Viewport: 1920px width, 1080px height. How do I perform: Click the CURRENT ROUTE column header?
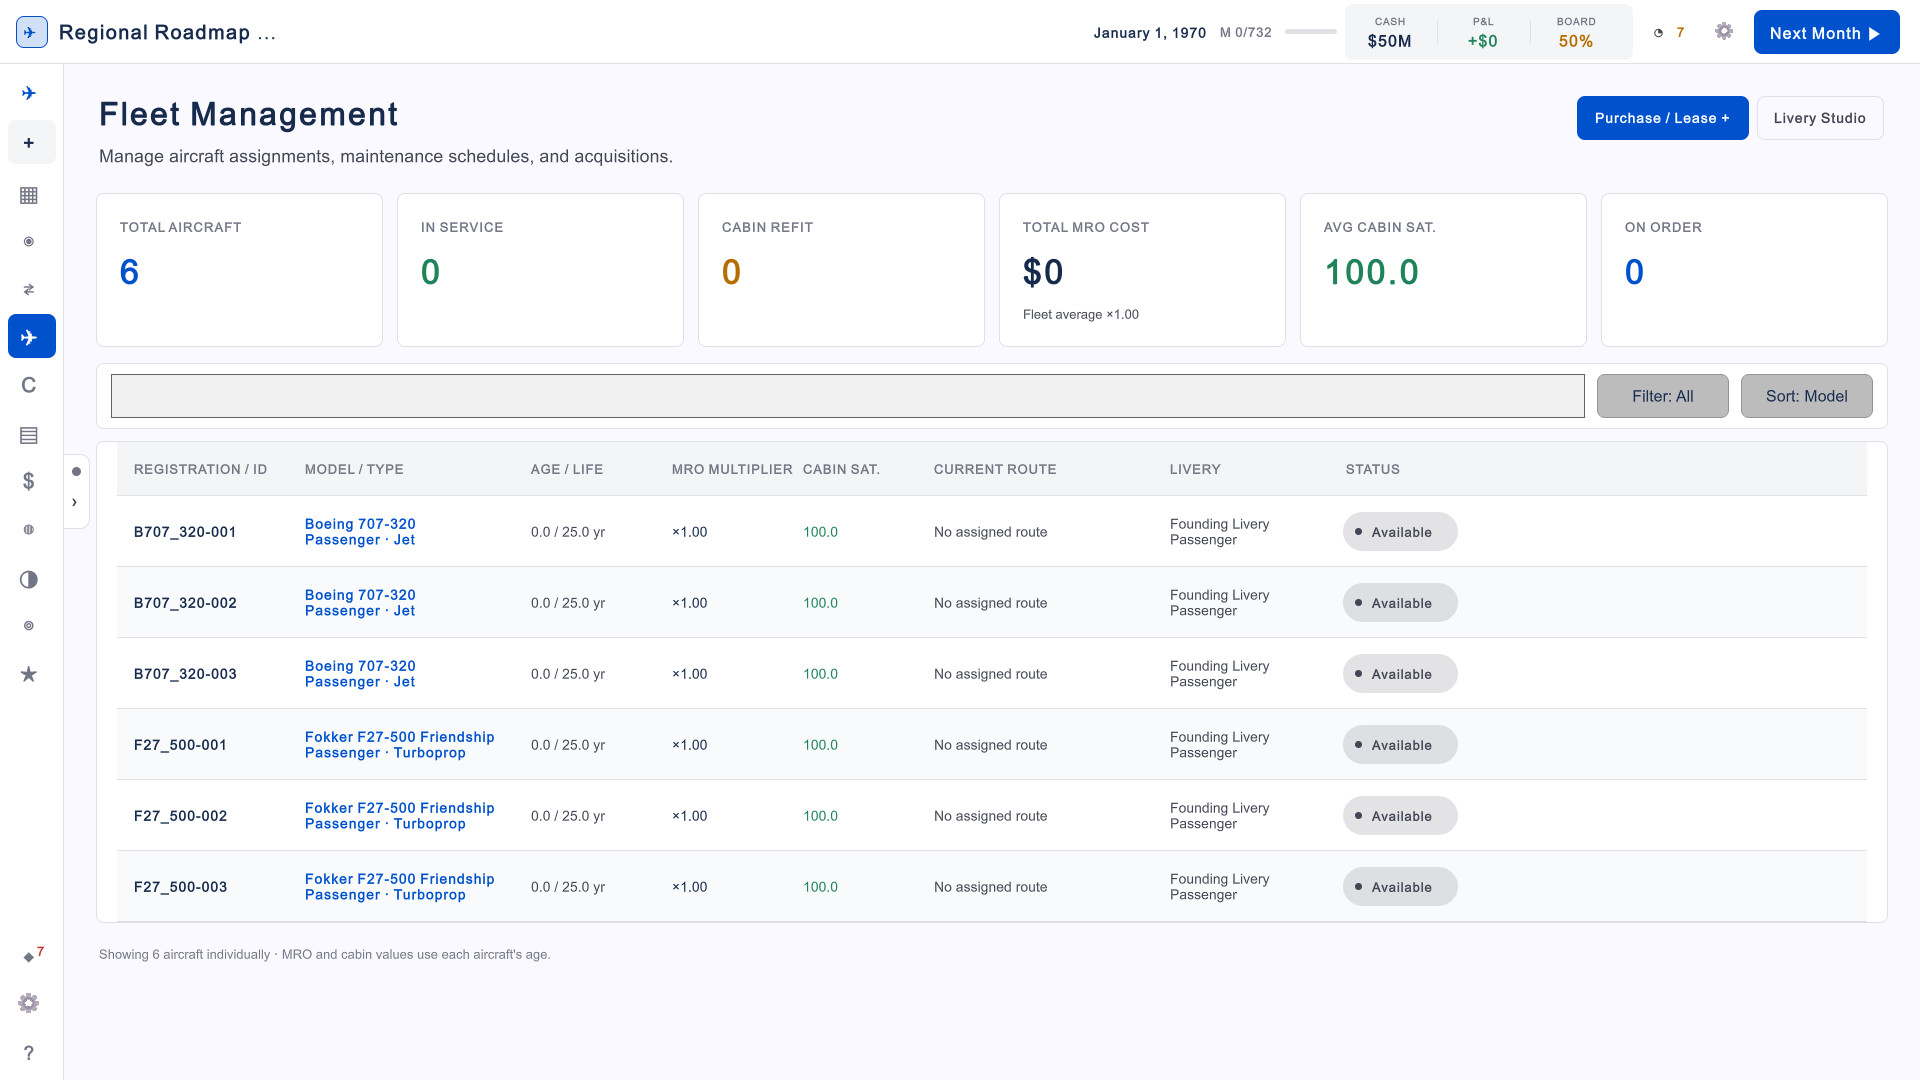(995, 469)
